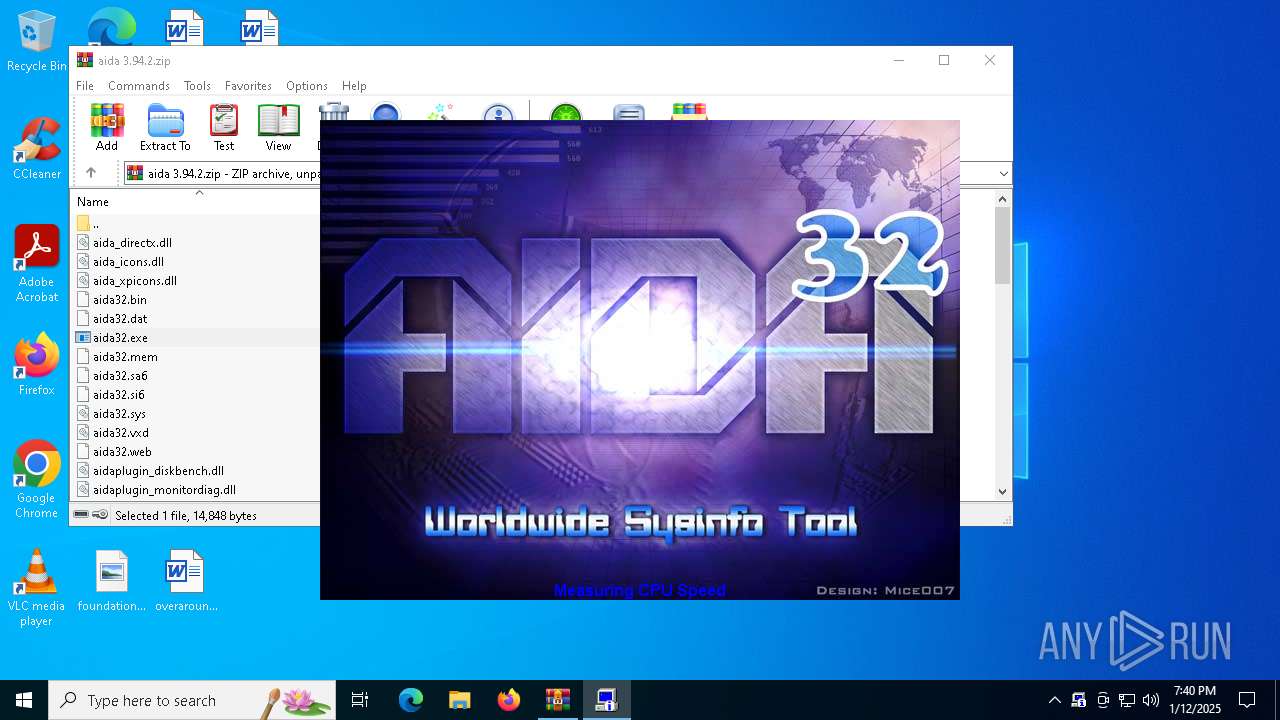The width and height of the screenshot is (1280, 720).
Task: Open File Explorer from the taskbar
Action: [459, 700]
